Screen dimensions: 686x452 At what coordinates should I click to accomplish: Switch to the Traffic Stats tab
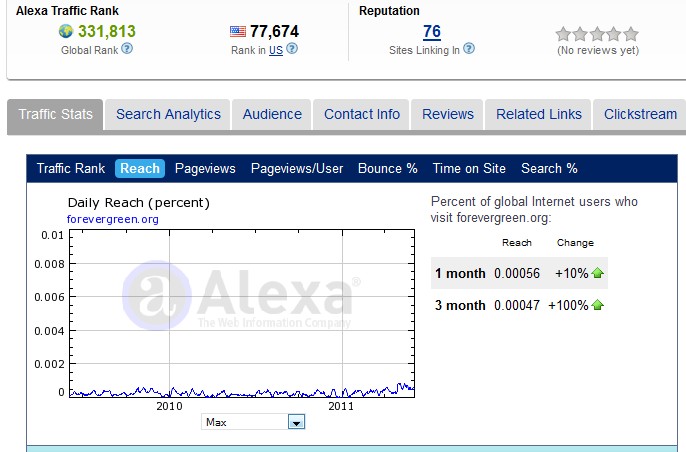click(56, 114)
